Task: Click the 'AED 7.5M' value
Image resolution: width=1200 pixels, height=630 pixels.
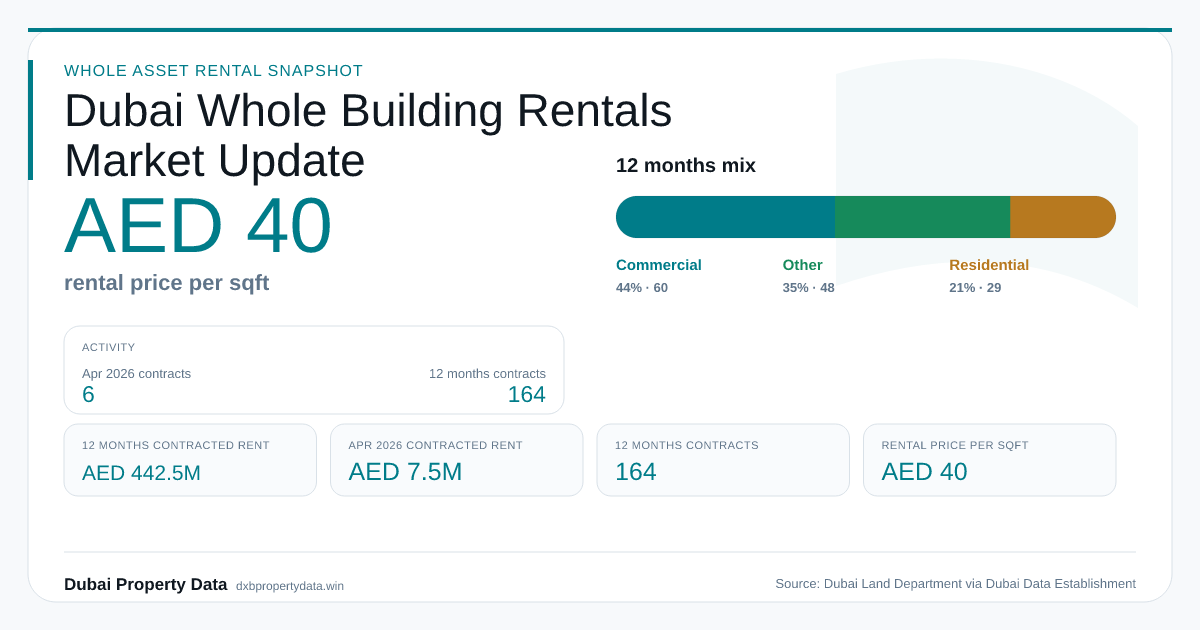Action: [406, 472]
